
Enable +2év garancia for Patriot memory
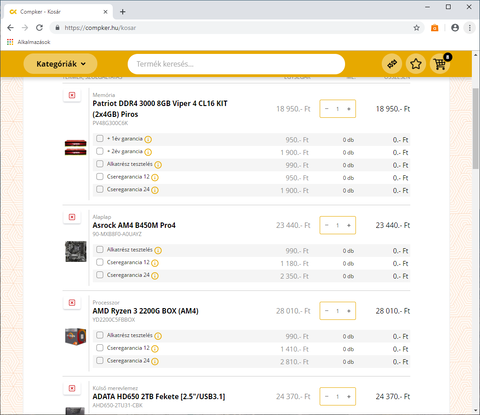click(100, 151)
